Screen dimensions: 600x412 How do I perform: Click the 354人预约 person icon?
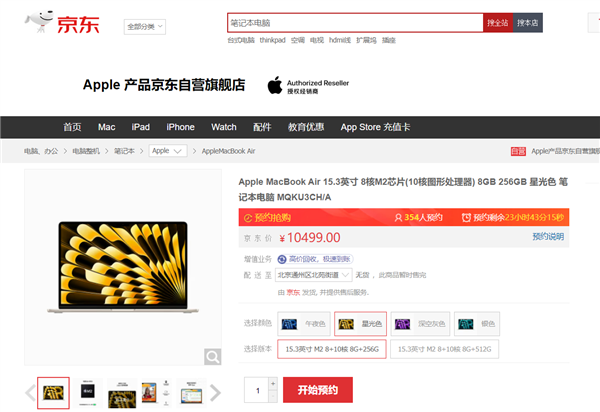(398, 218)
